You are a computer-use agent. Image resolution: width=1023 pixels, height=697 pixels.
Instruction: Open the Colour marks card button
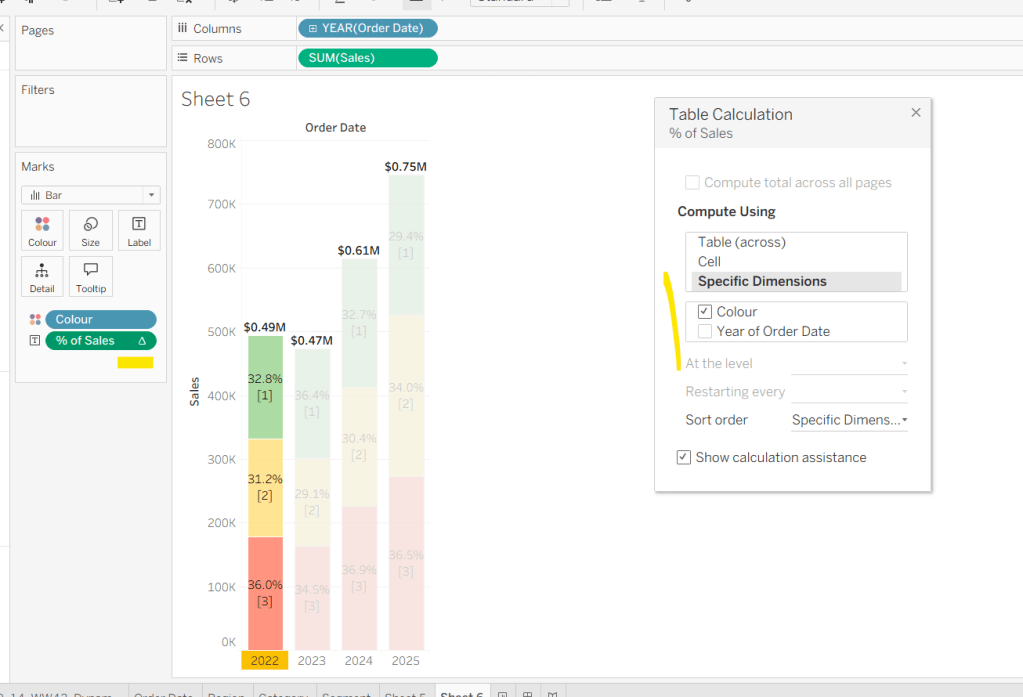pyautogui.click(x=42, y=230)
